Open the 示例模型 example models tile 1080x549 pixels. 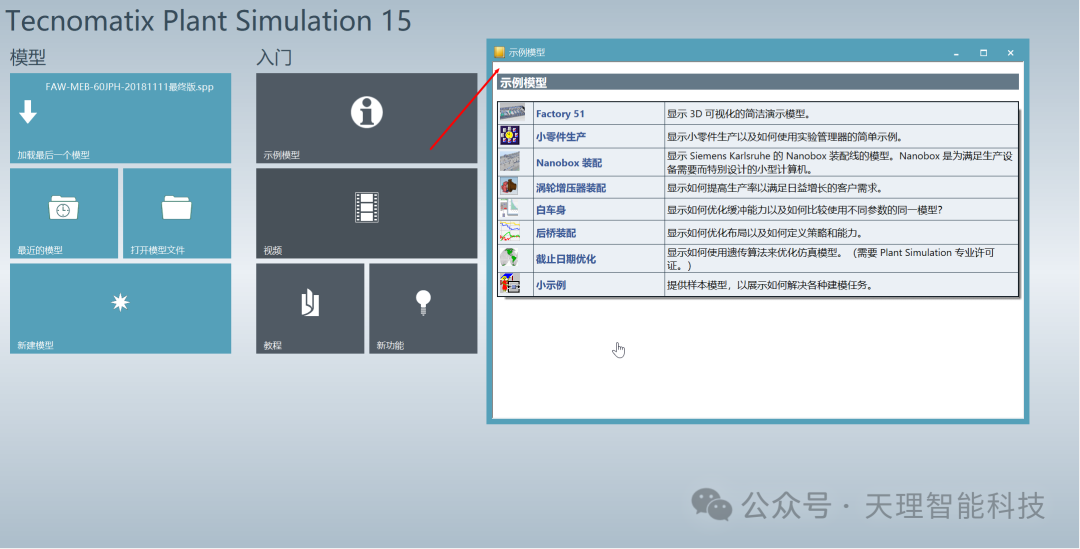pos(366,118)
